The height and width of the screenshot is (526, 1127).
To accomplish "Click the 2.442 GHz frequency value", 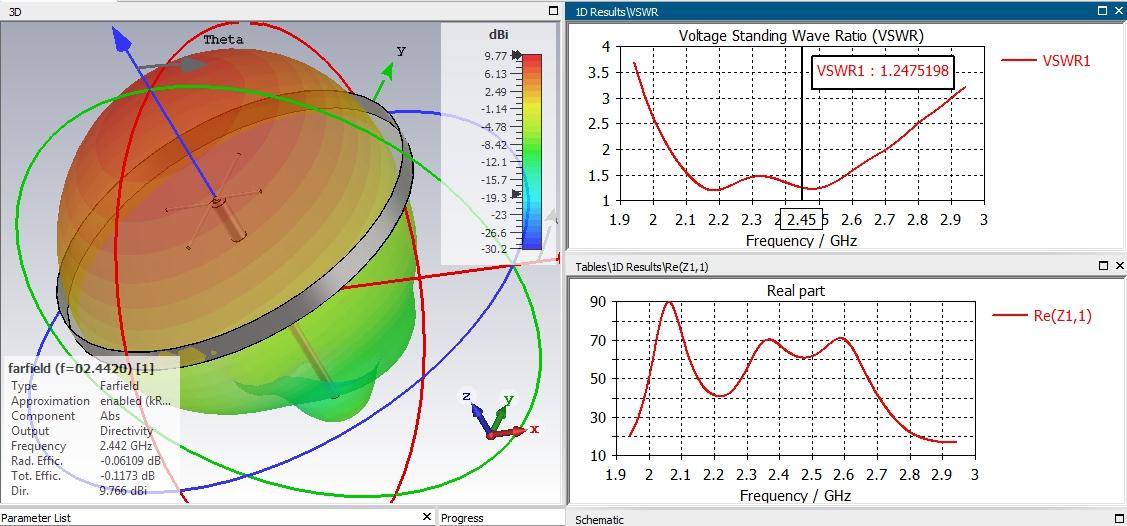I will pos(124,446).
